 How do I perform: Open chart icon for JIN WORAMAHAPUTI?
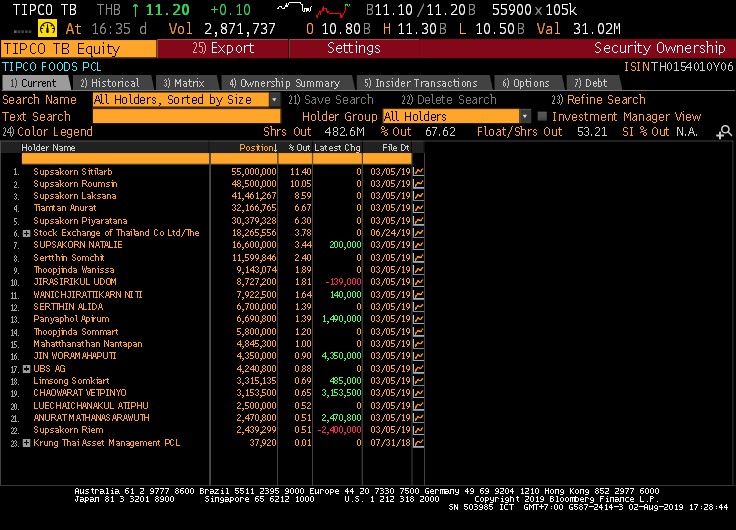[419, 356]
